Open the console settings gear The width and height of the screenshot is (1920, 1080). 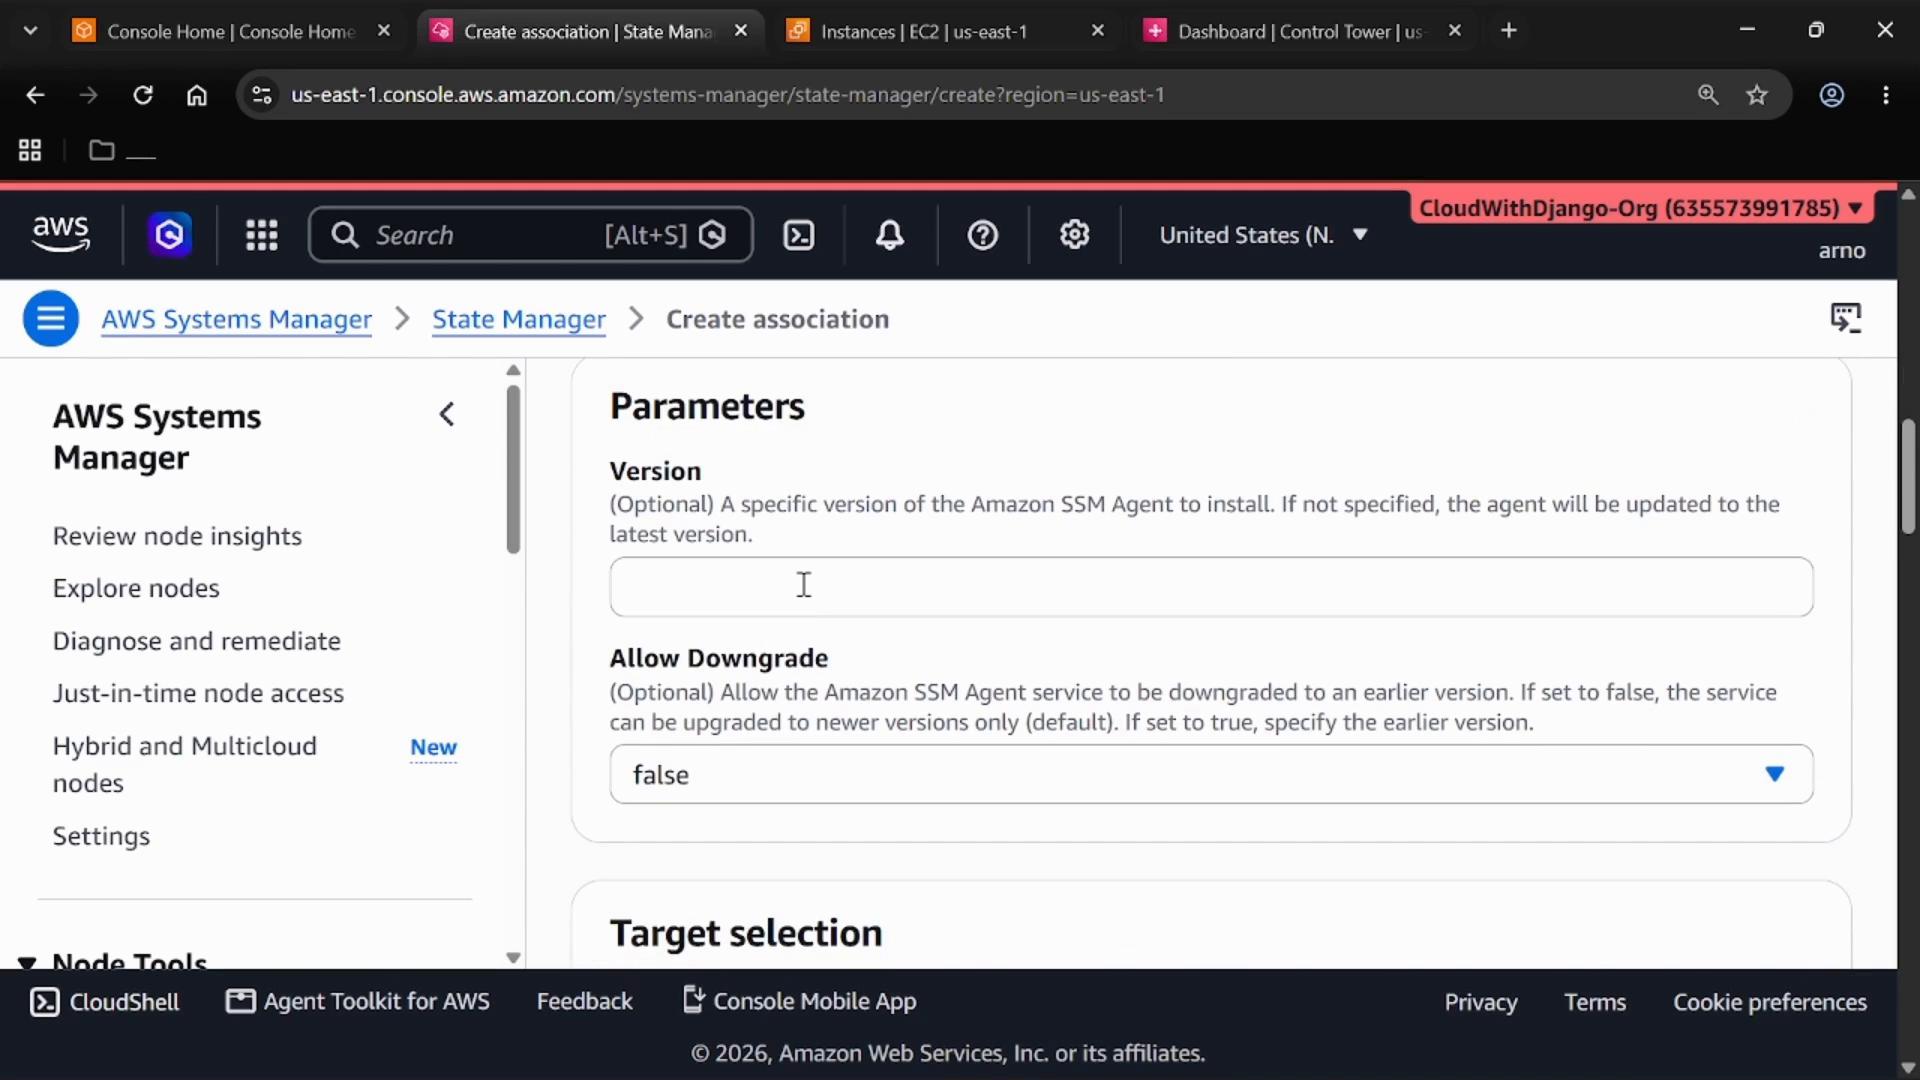(1075, 235)
